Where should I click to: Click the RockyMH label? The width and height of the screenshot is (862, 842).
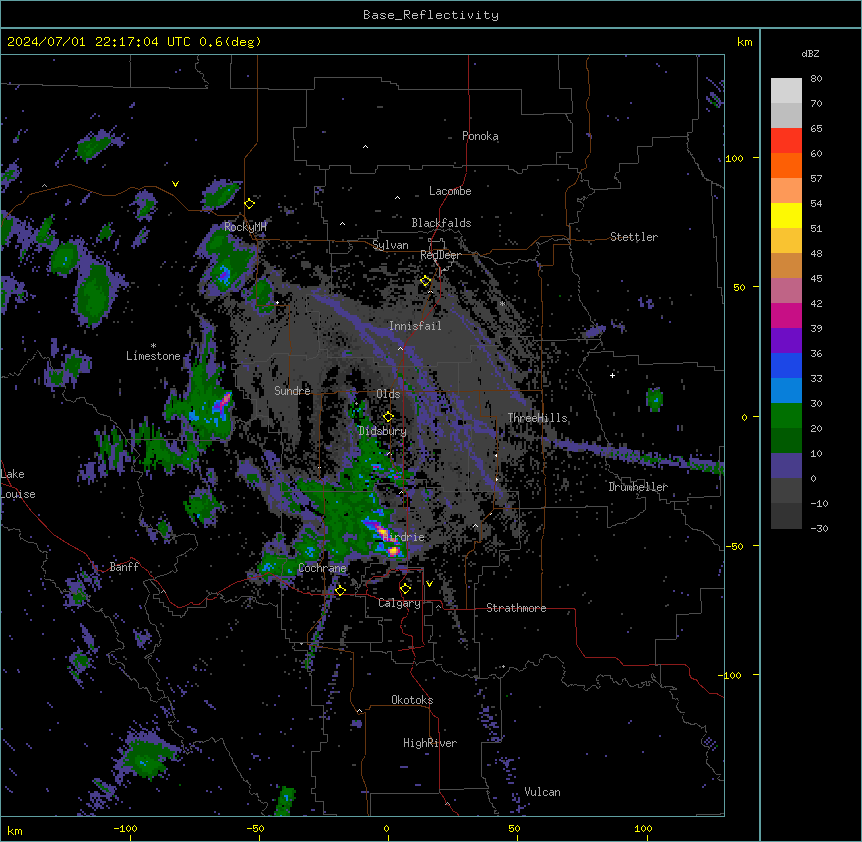tap(245, 226)
